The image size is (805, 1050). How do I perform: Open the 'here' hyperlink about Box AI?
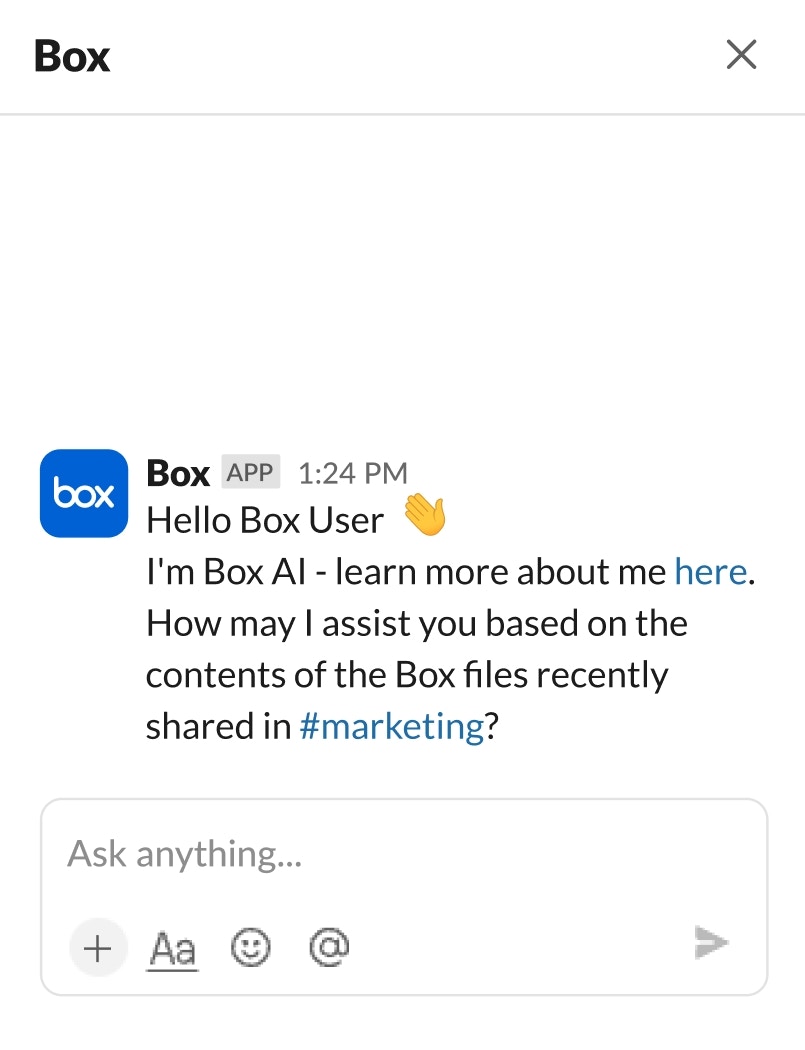click(x=710, y=571)
